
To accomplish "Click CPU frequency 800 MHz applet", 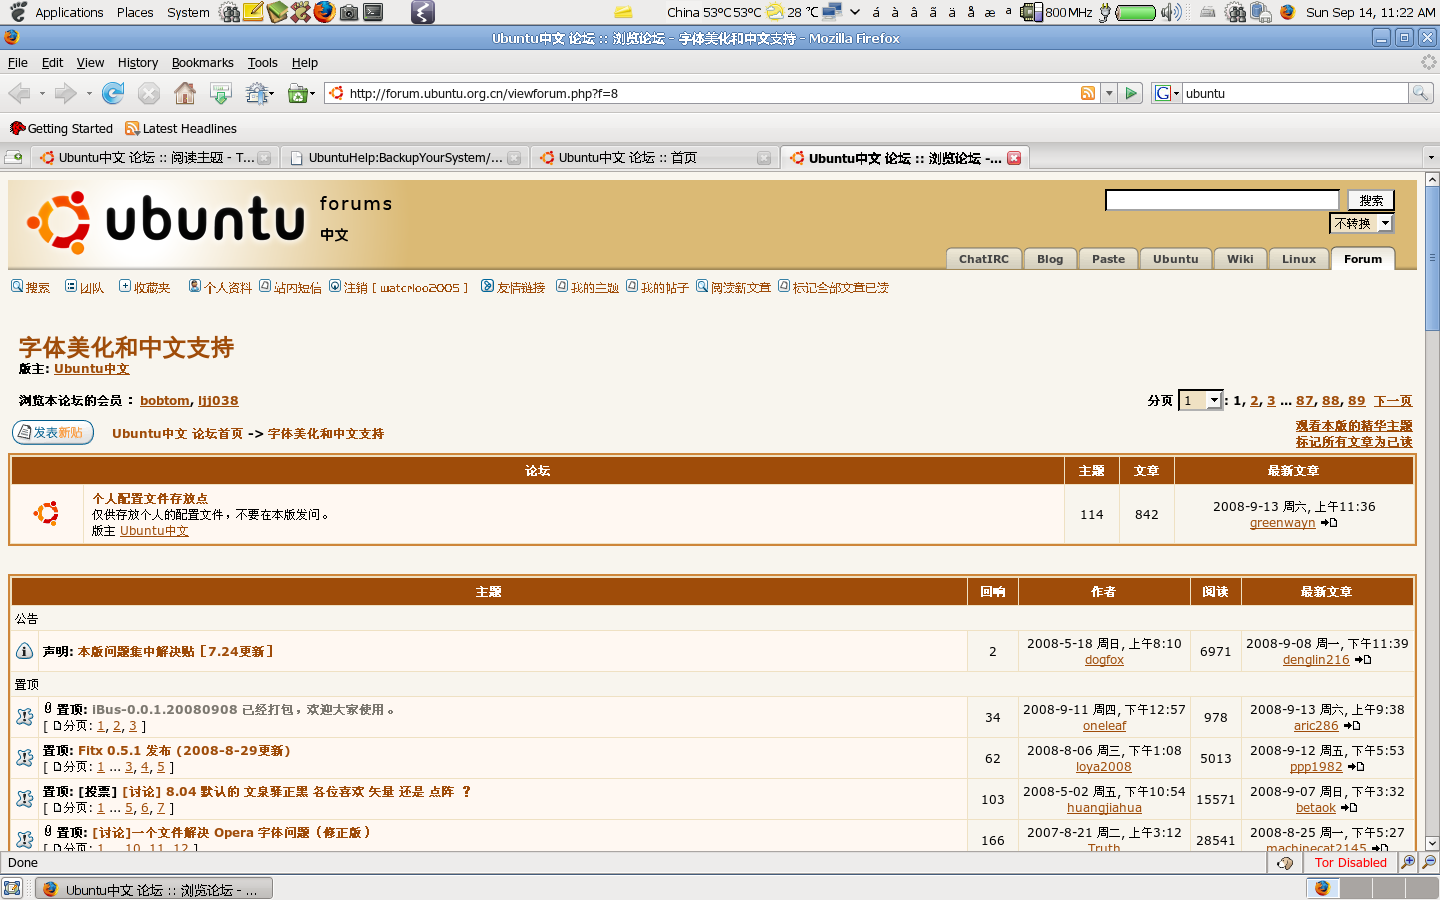I will tap(1057, 12).
